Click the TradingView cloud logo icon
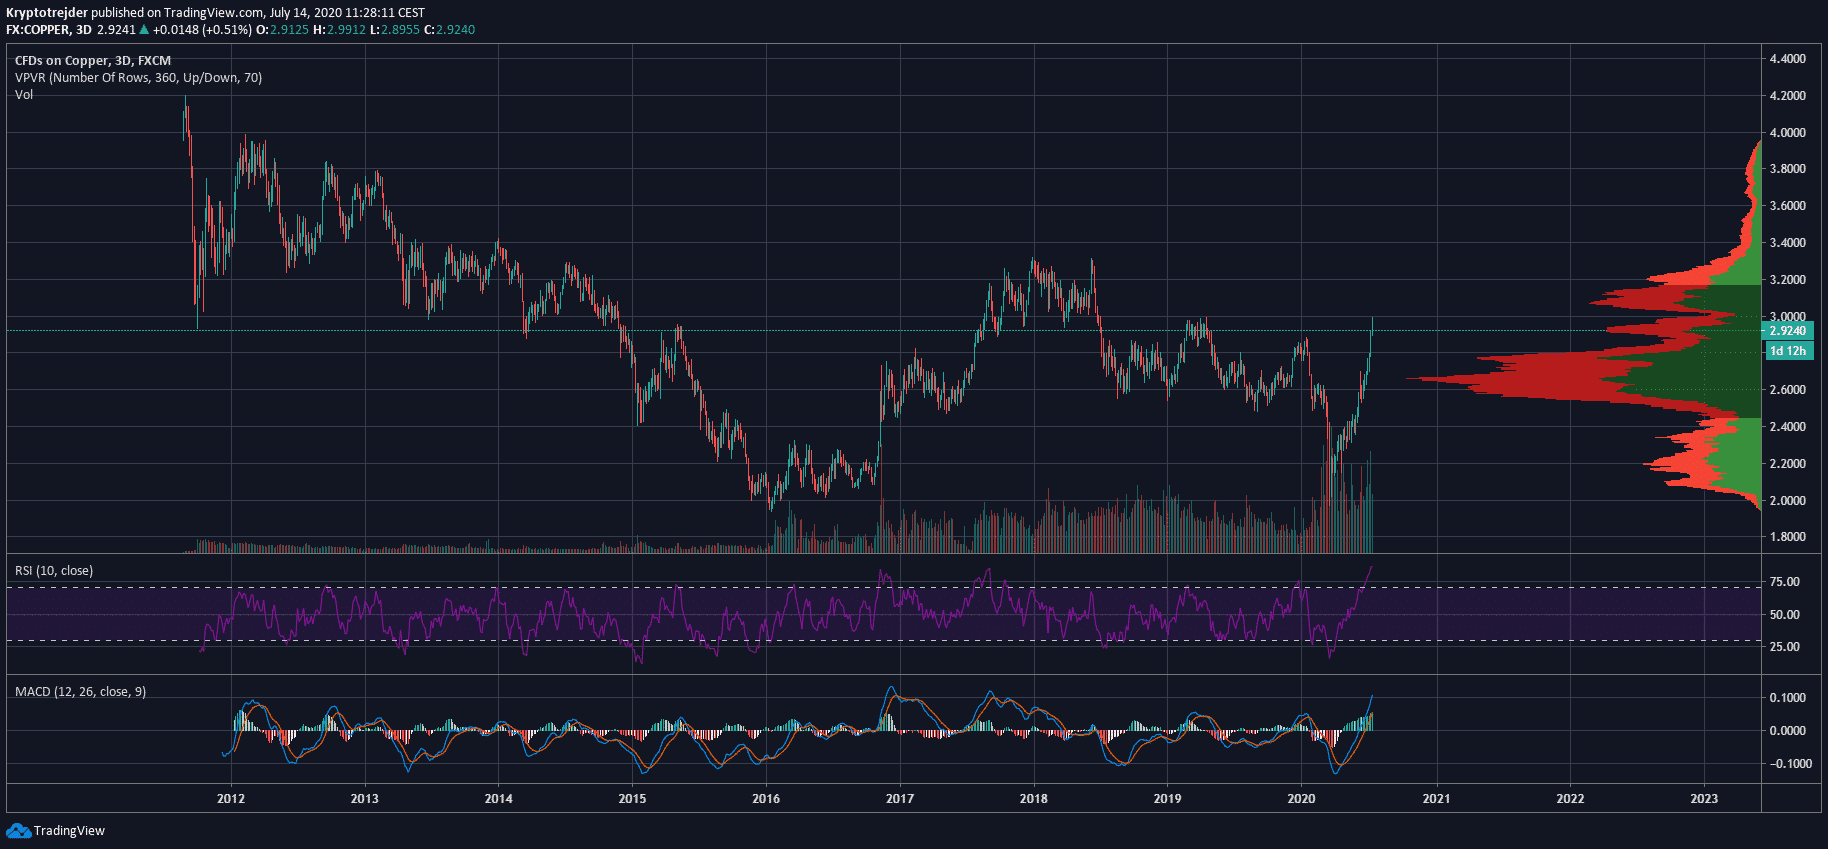This screenshot has height=849, width=1828. [x=18, y=831]
